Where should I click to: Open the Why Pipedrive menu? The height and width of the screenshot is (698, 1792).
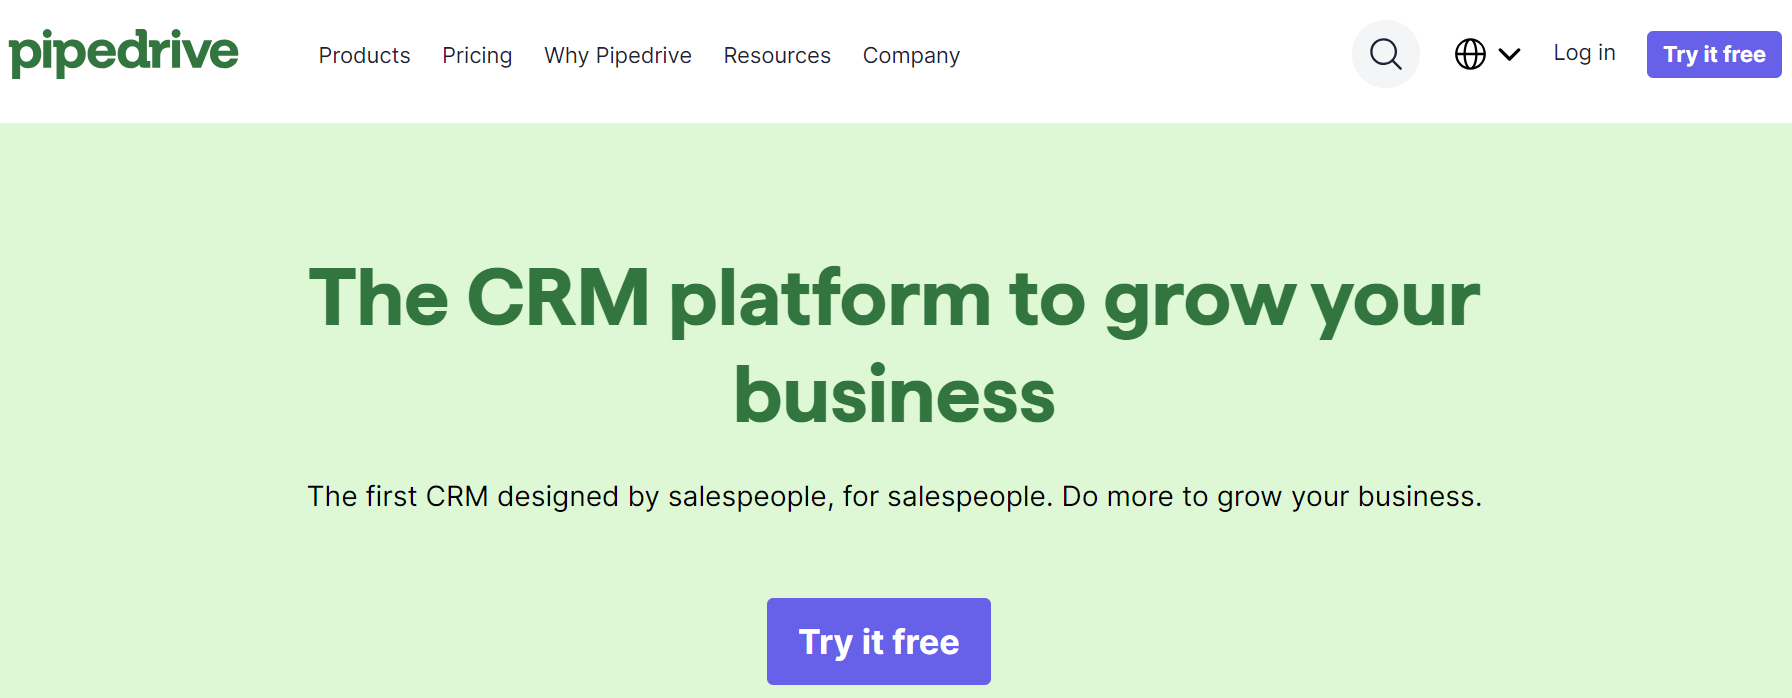[x=617, y=55]
